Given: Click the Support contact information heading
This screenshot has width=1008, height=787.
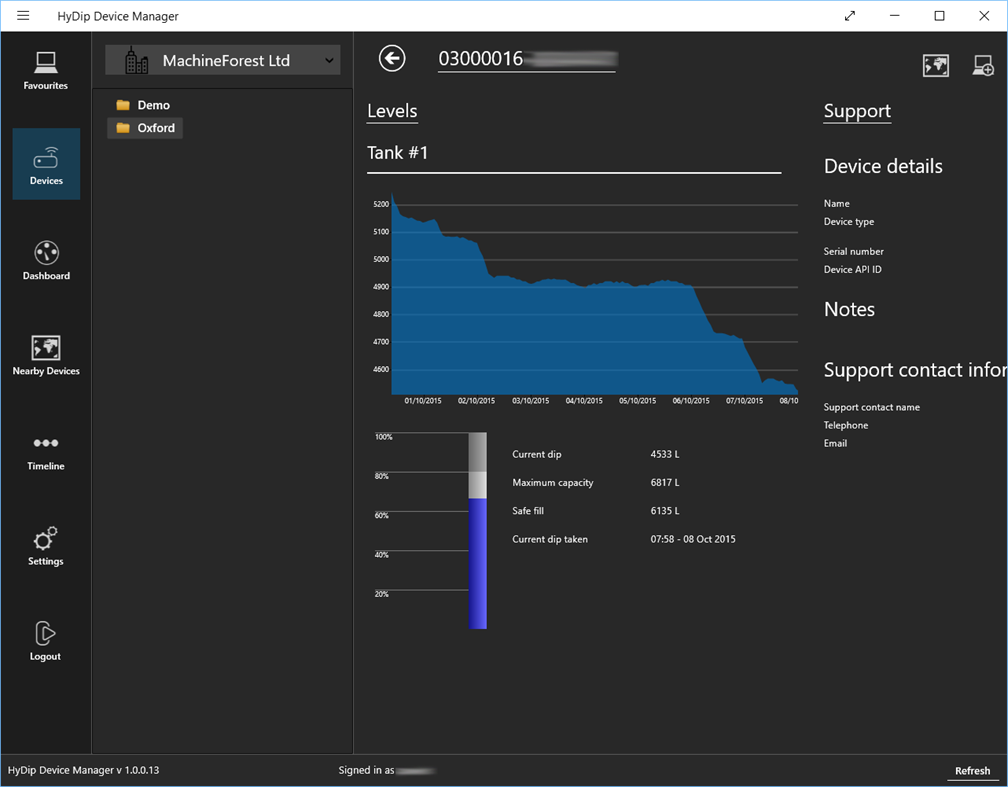Looking at the screenshot, I should point(915,370).
